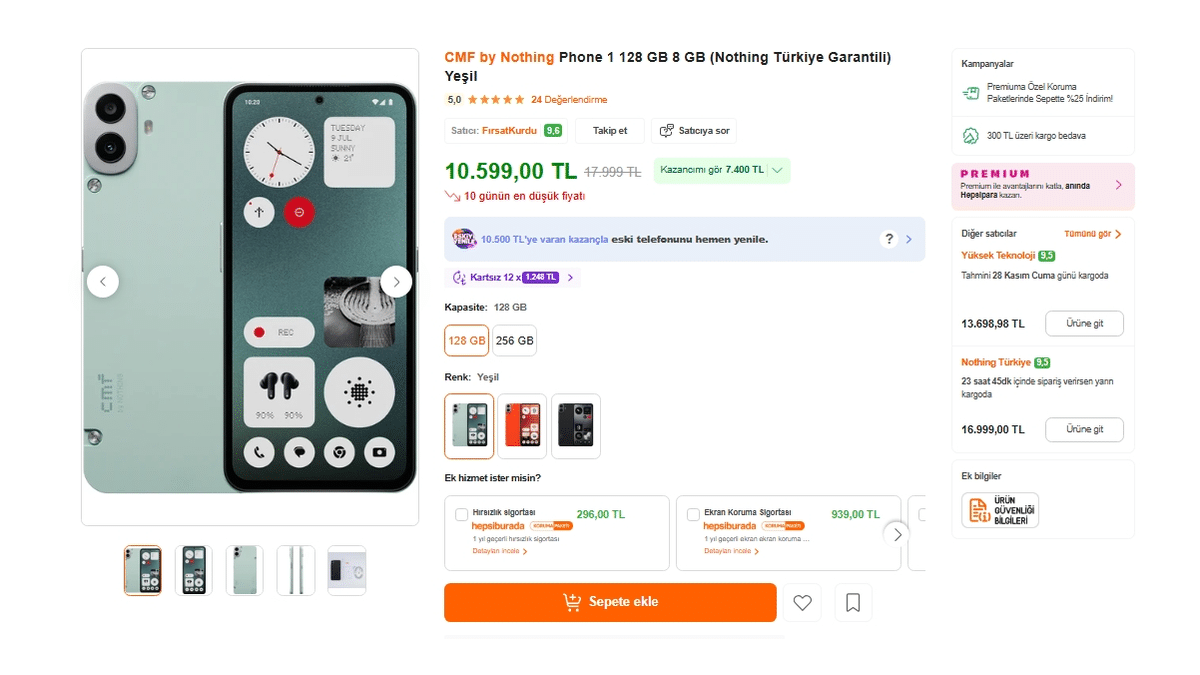
Task: Check the Ekran Koruma Sigortası box
Action: [x=694, y=513]
